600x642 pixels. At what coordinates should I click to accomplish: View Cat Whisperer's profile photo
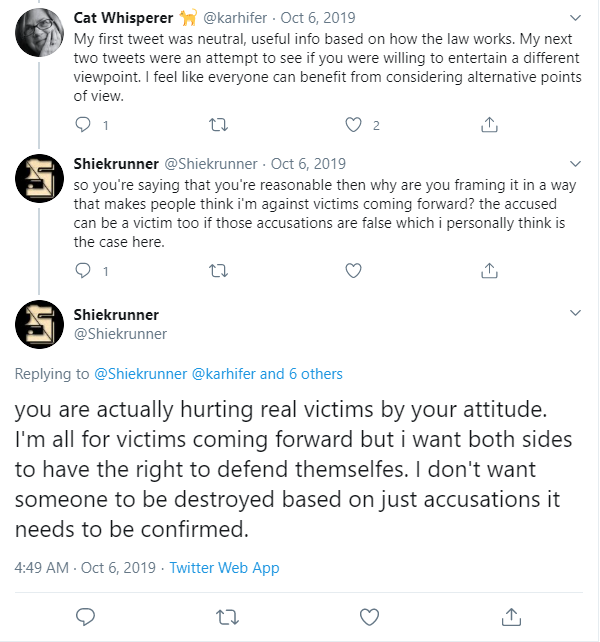pos(39,32)
